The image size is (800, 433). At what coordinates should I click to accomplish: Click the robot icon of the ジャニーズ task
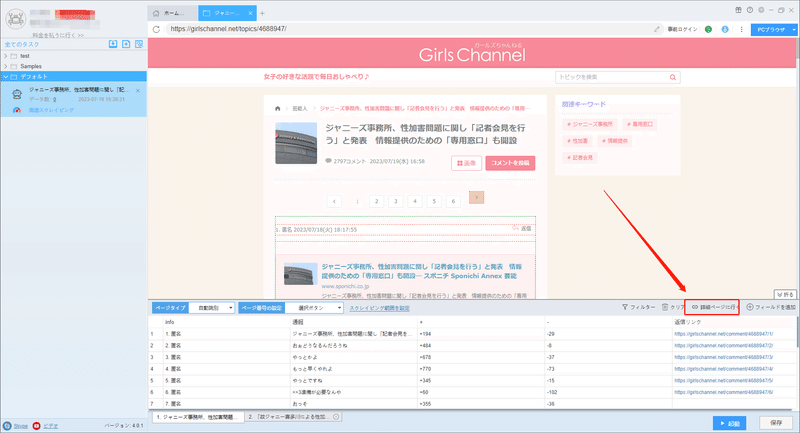17,94
